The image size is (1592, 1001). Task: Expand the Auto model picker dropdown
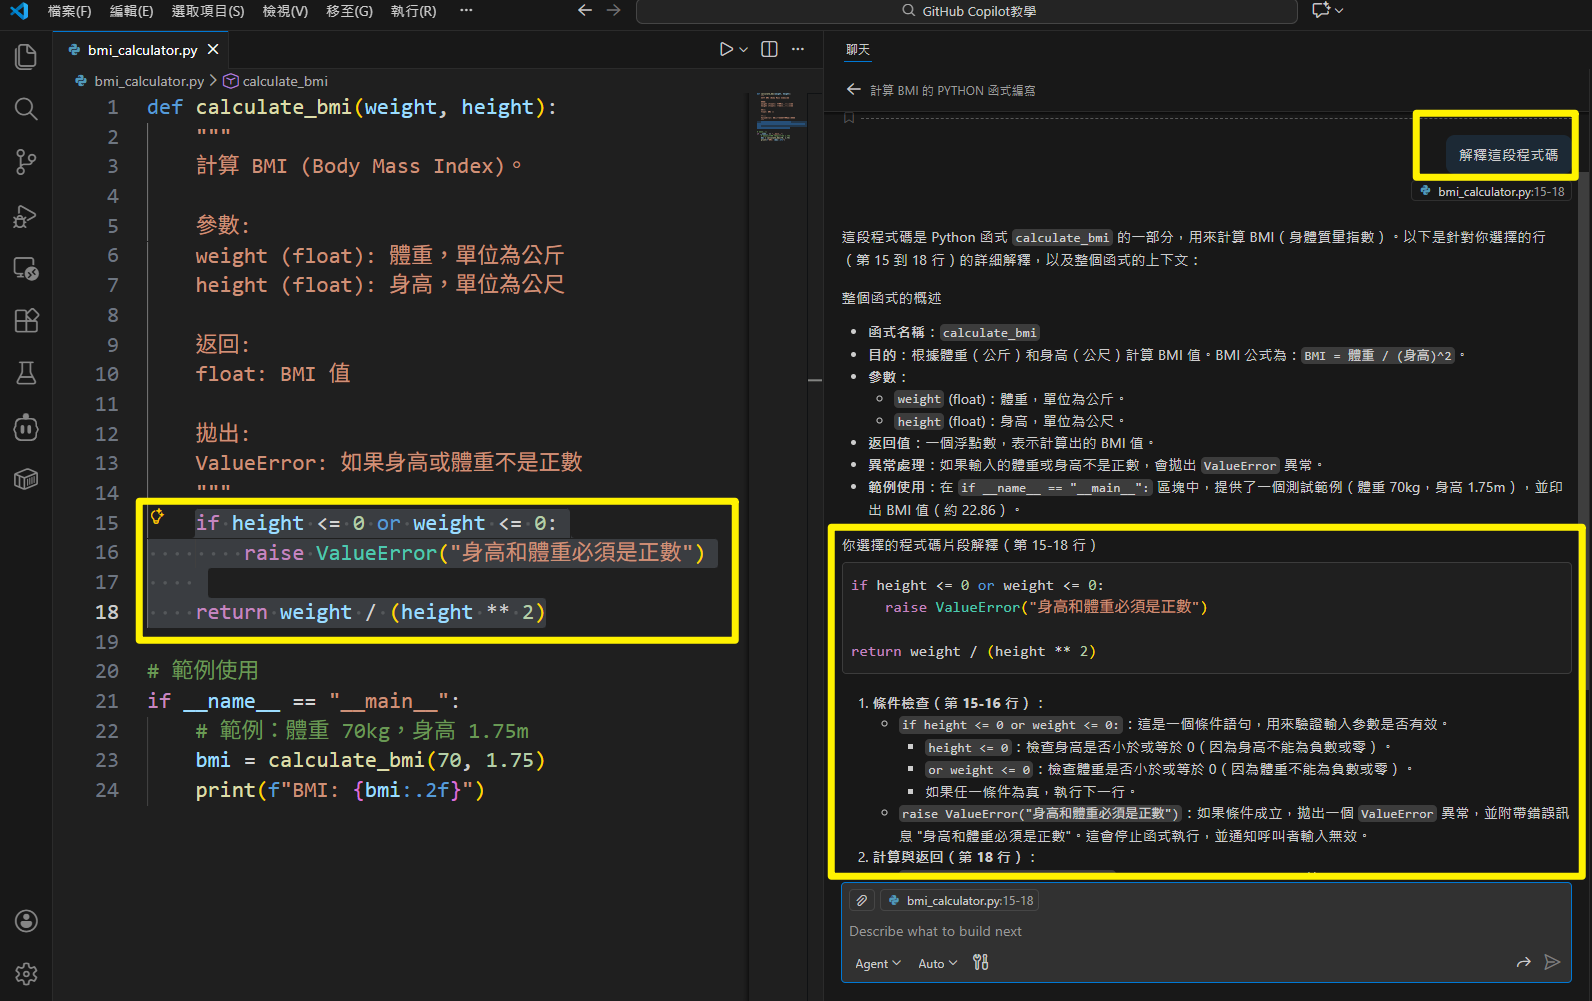click(937, 963)
